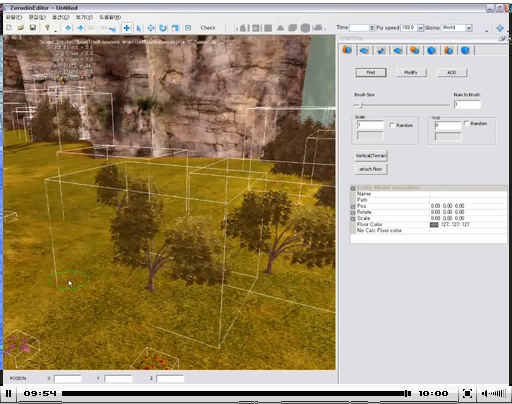Click the POSITION Z input field

[x=170, y=379]
